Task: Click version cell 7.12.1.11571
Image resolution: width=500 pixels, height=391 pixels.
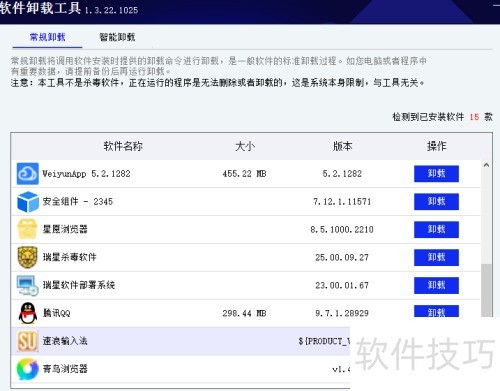Action: [x=342, y=202]
